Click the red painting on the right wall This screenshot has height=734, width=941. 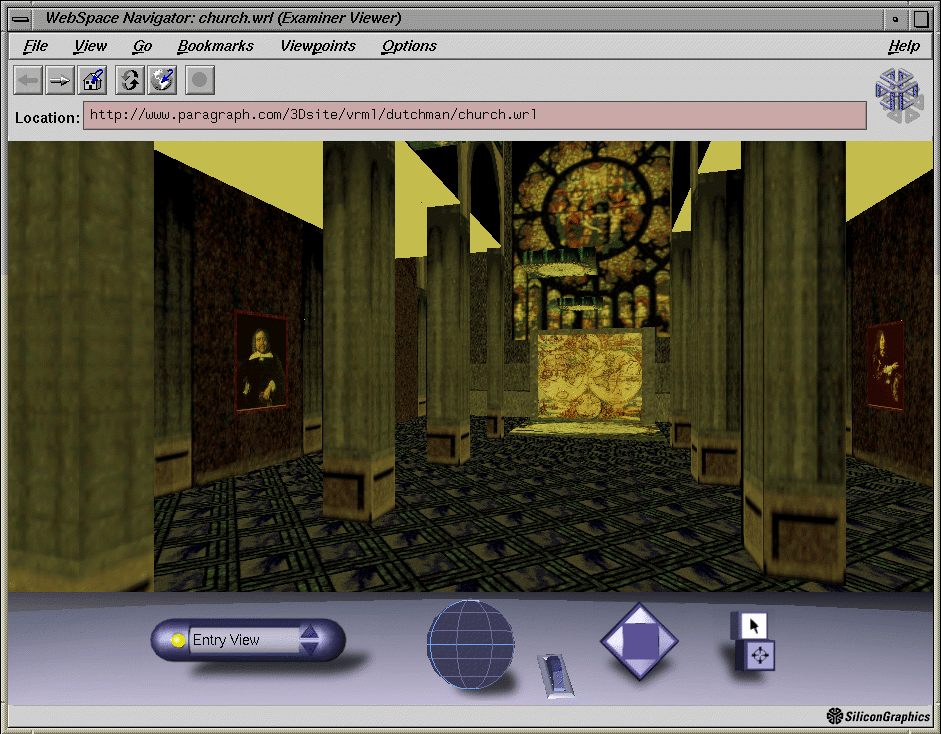tap(885, 366)
